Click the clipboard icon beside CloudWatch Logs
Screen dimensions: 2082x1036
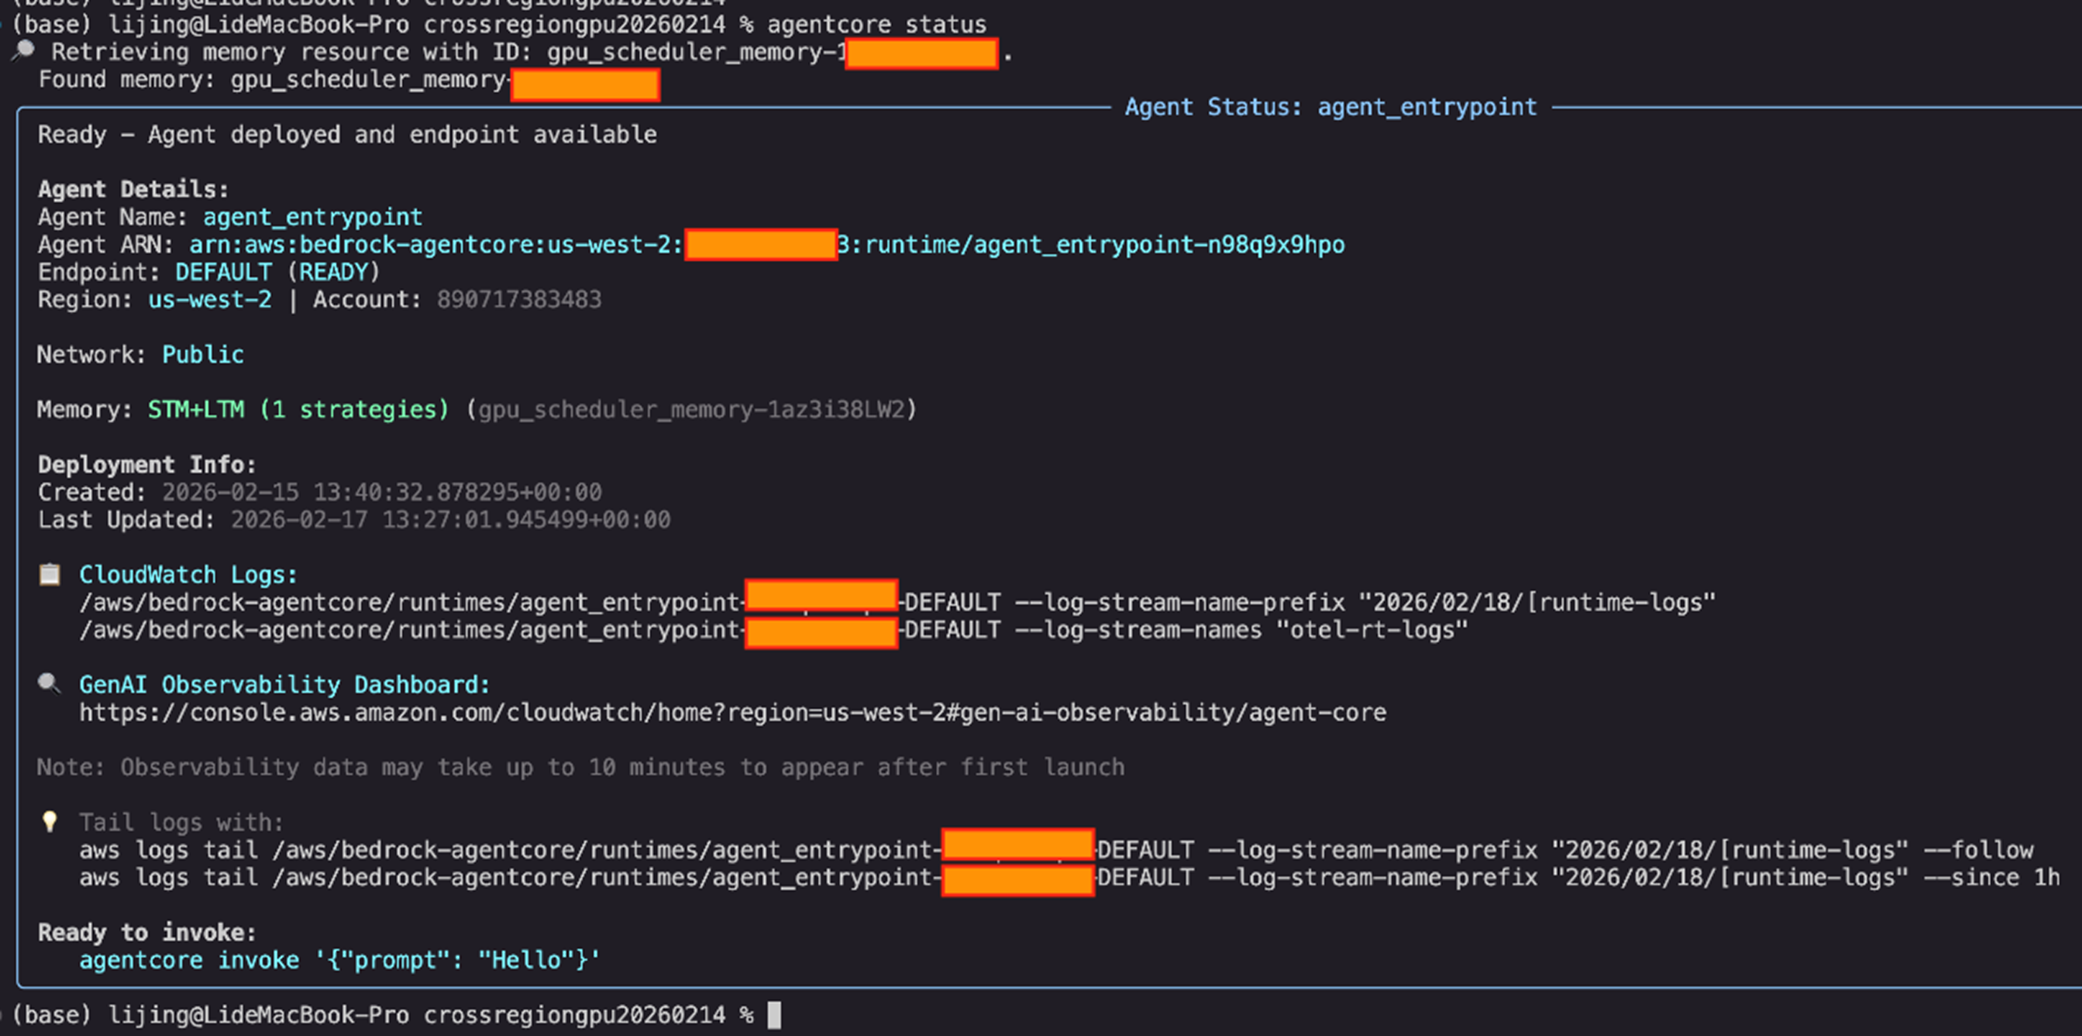[49, 574]
